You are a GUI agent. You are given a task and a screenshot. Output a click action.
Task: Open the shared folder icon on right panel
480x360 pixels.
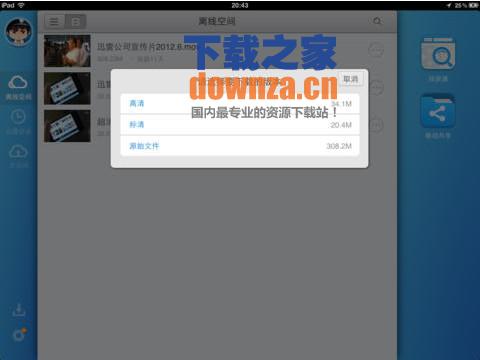438,111
